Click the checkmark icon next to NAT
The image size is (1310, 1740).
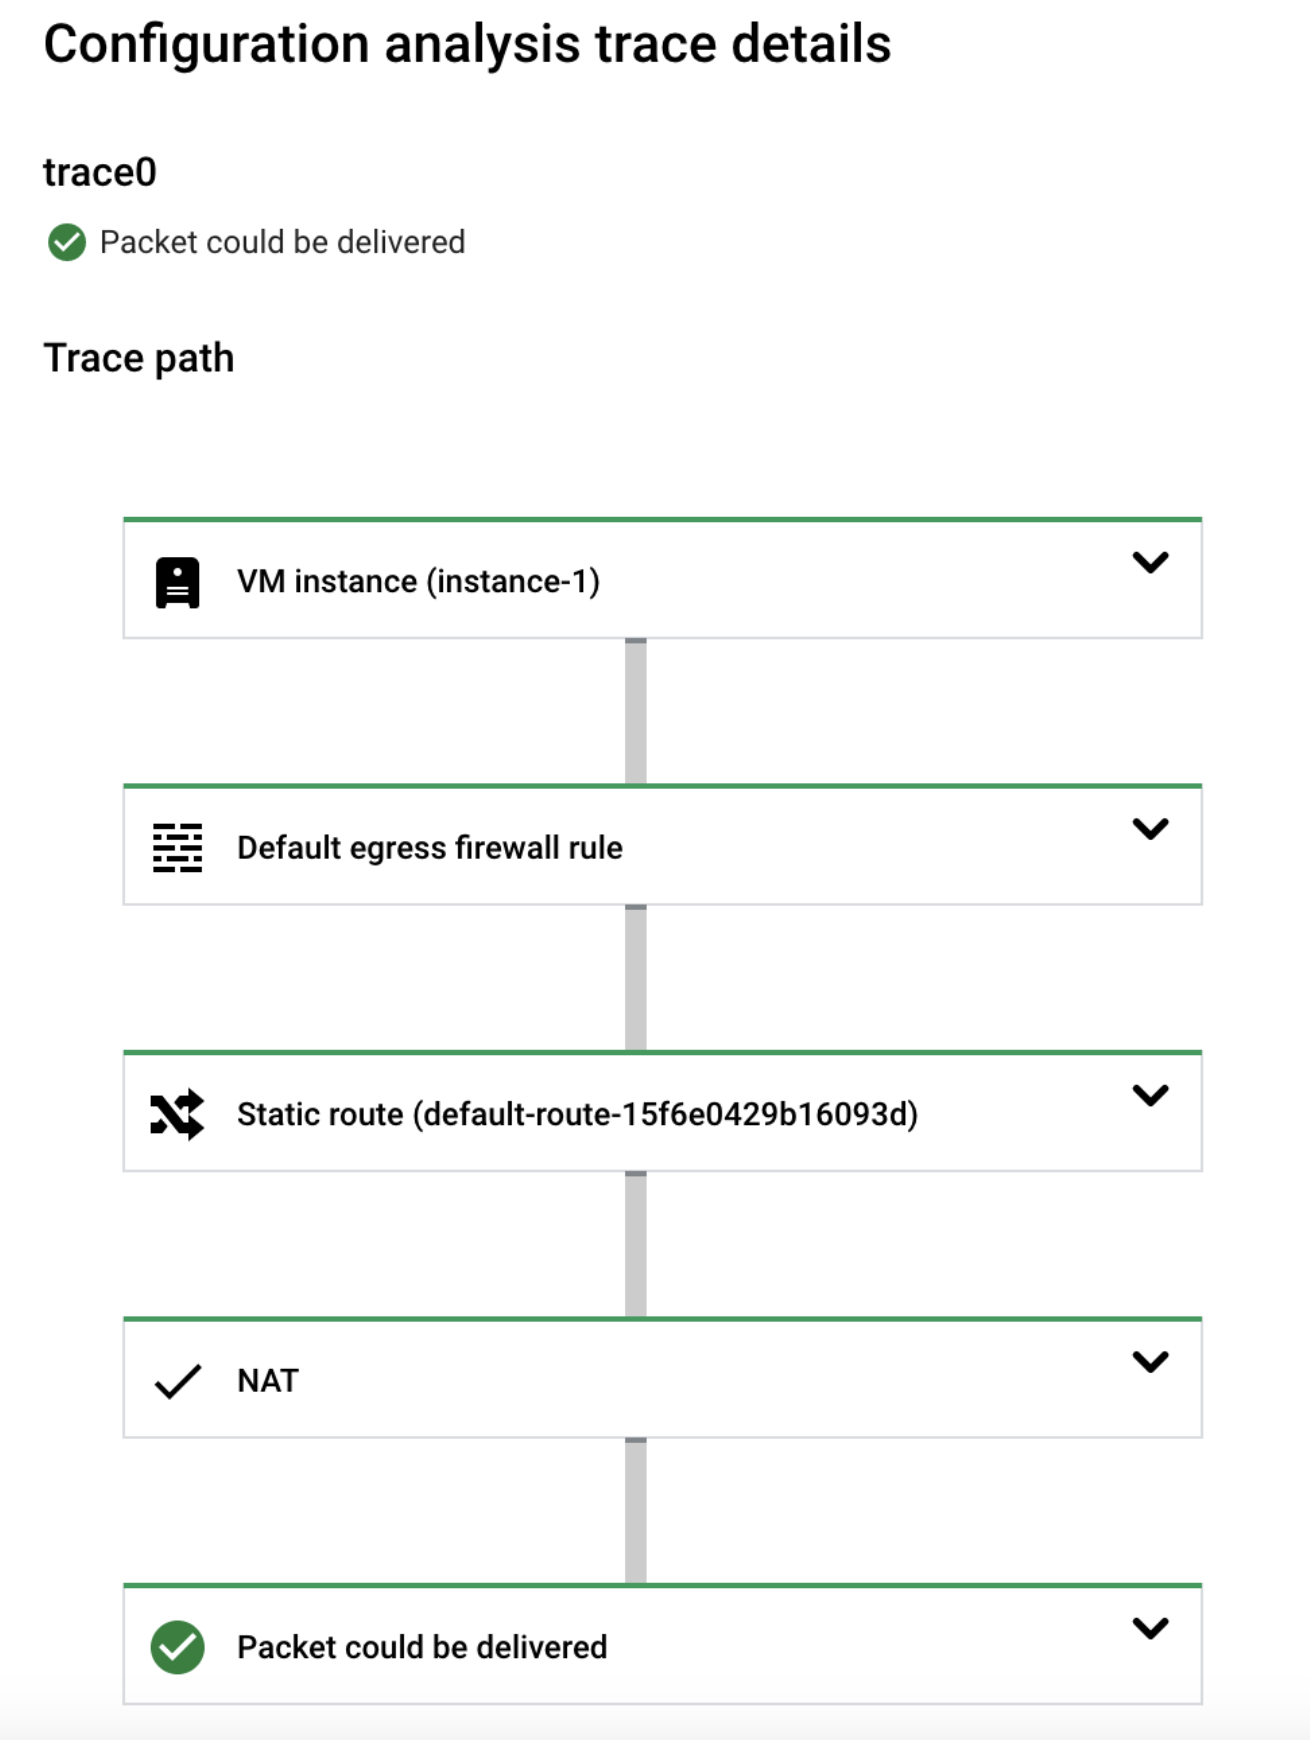pos(176,1381)
